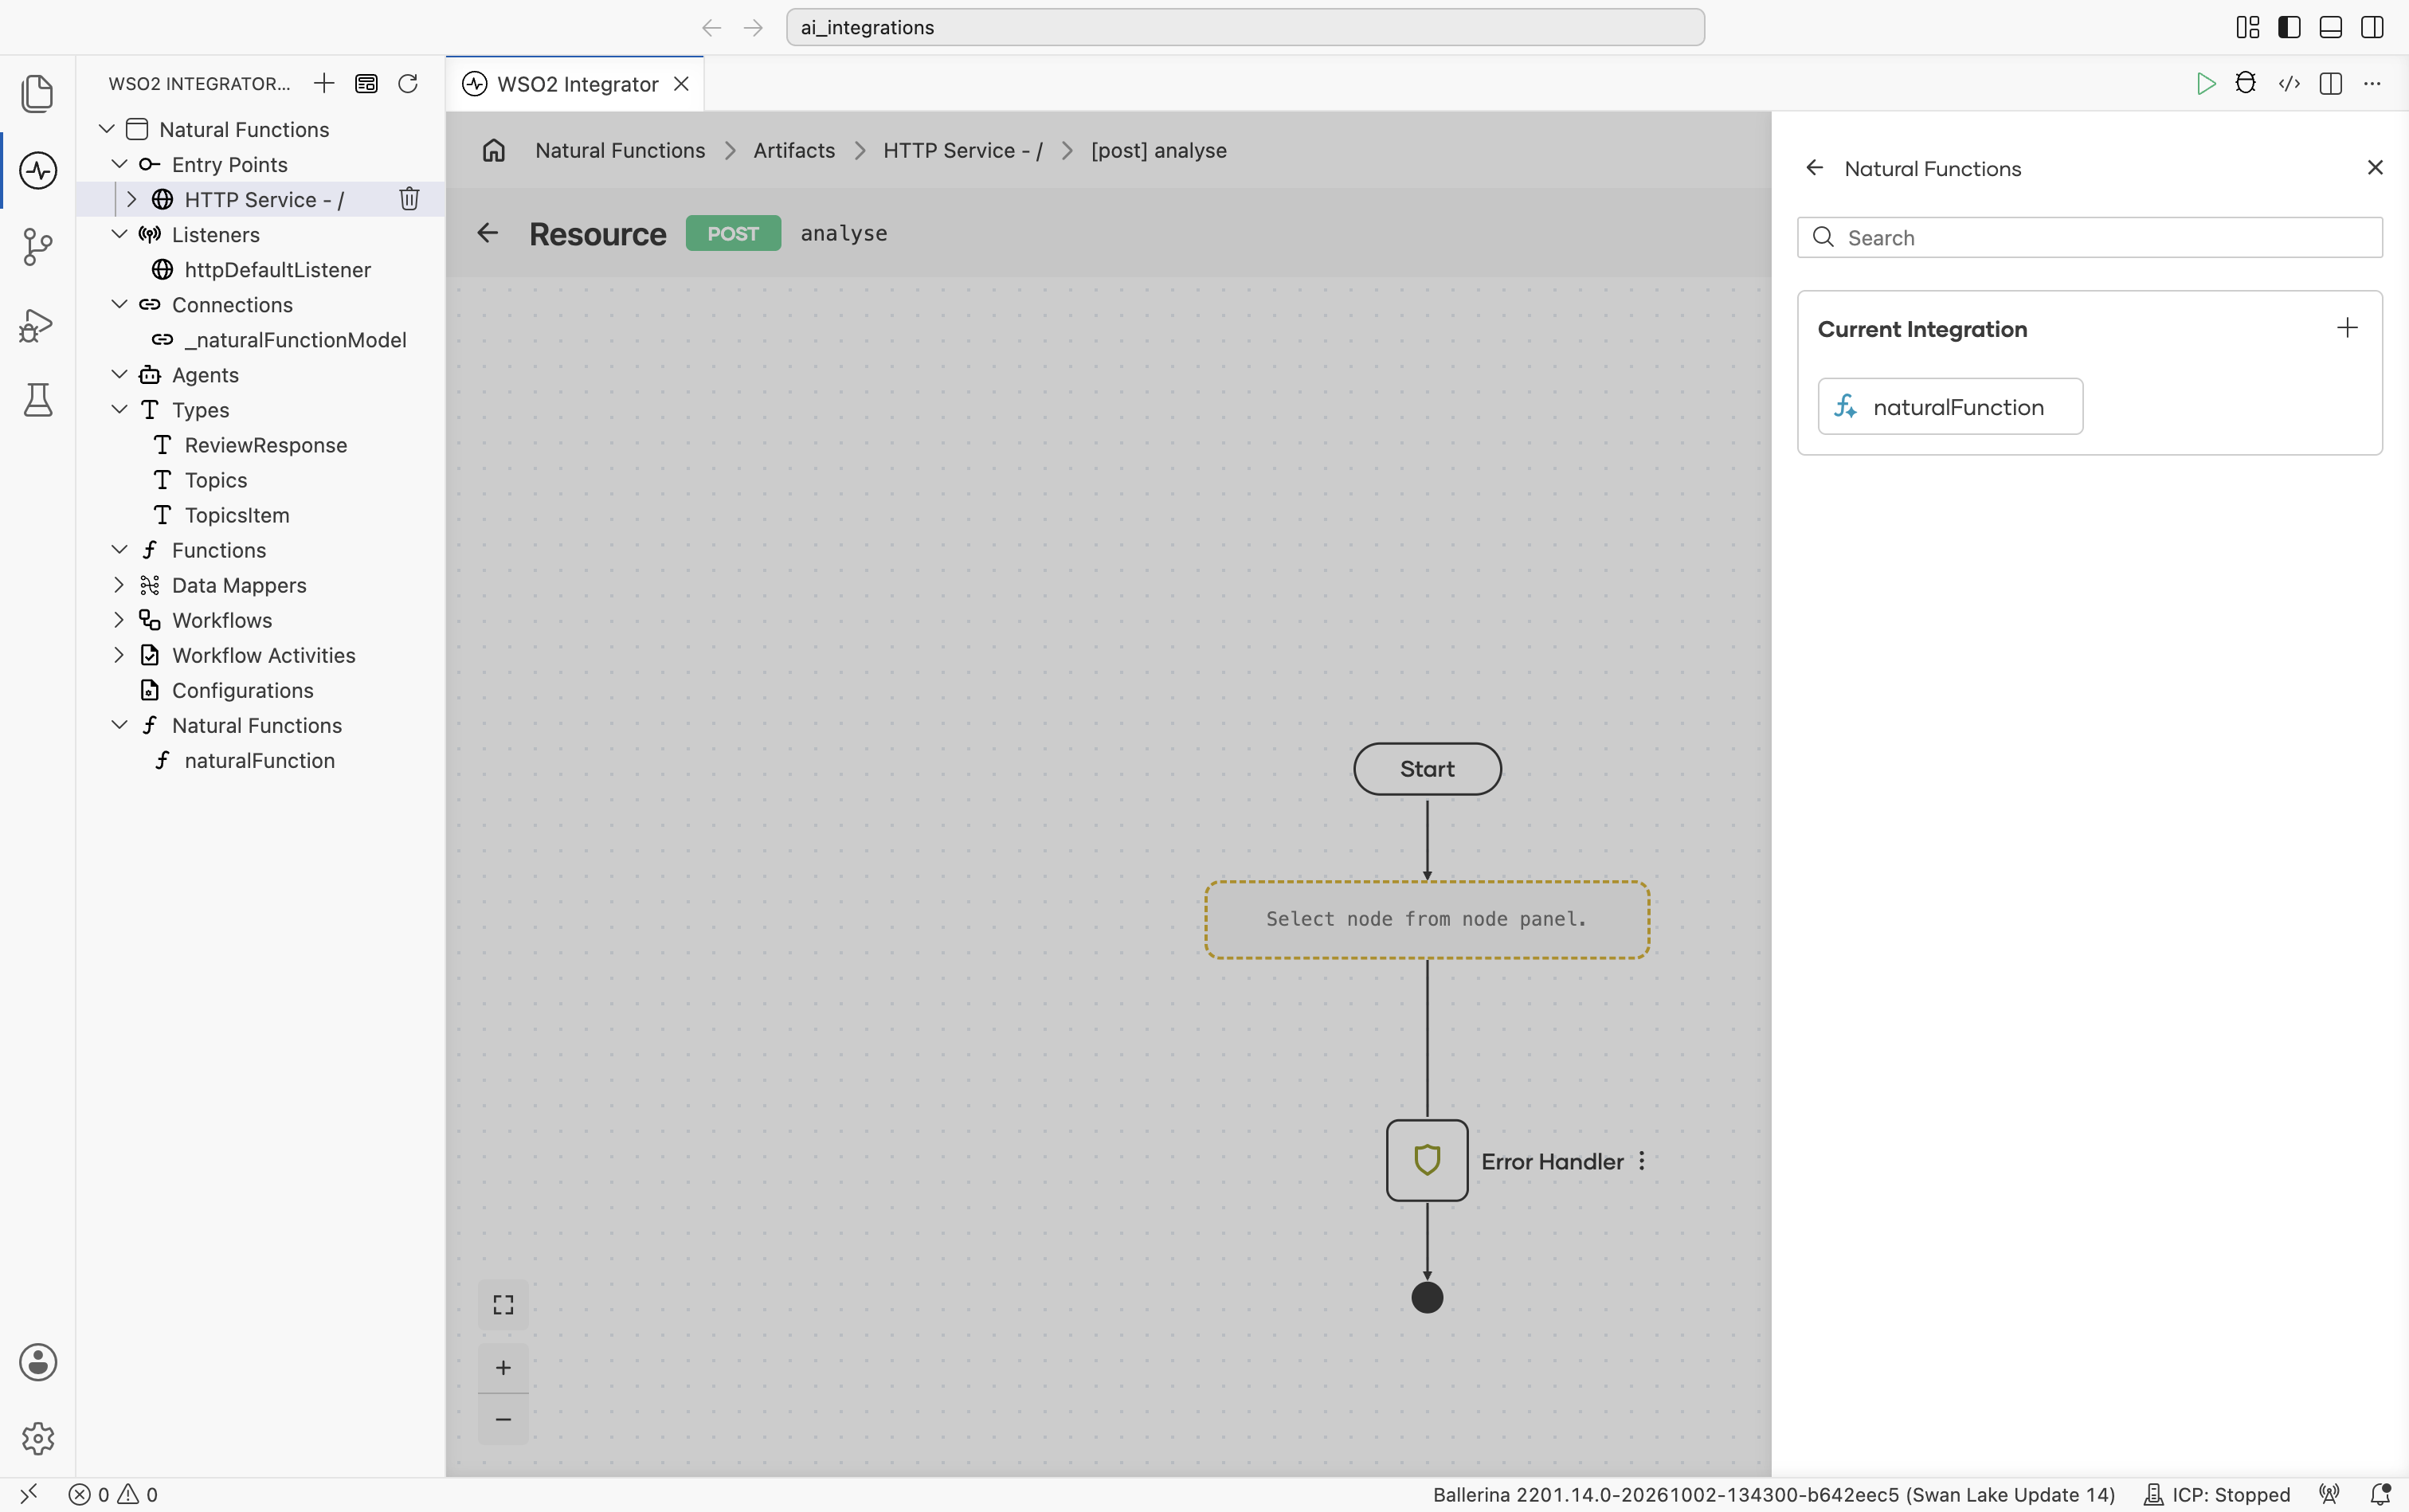Focus the Search field in Natural Functions

point(2090,238)
